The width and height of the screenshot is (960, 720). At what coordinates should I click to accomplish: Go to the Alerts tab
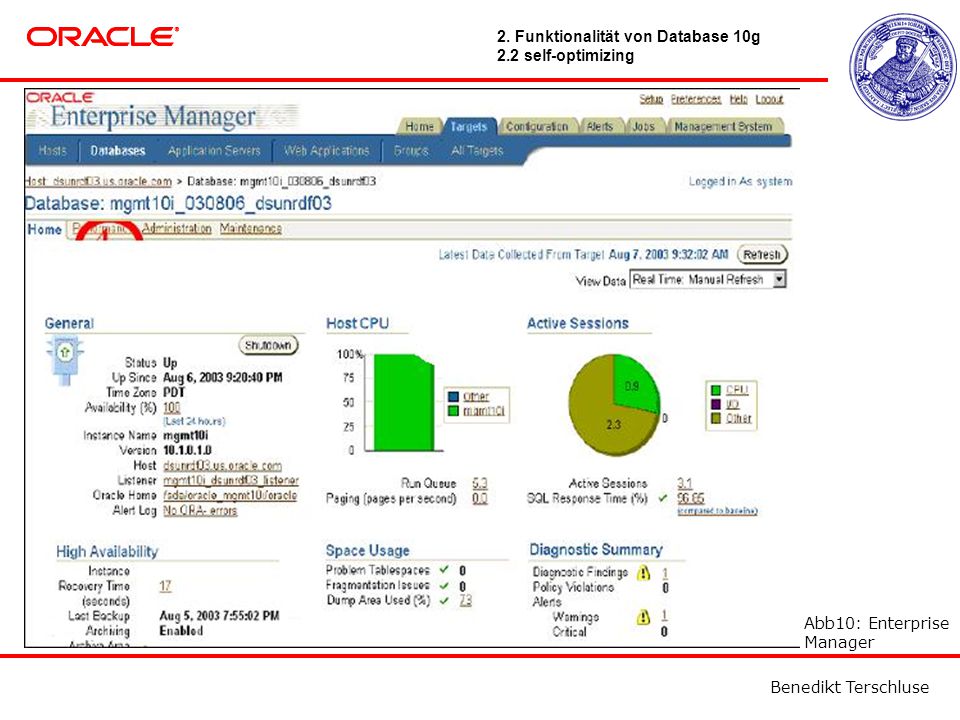coord(599,127)
